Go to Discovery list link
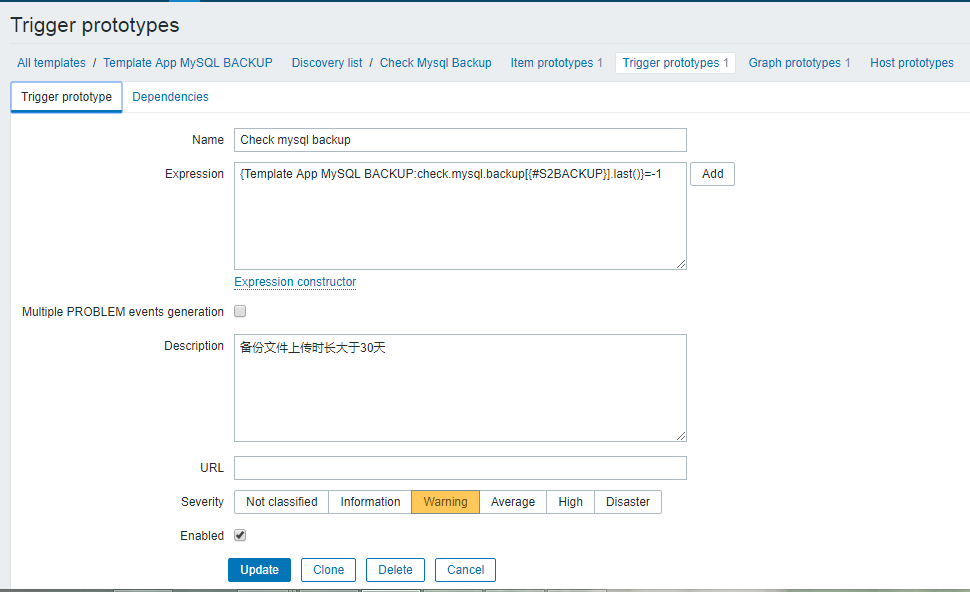Screen dimensions: 970x592 (x=327, y=63)
